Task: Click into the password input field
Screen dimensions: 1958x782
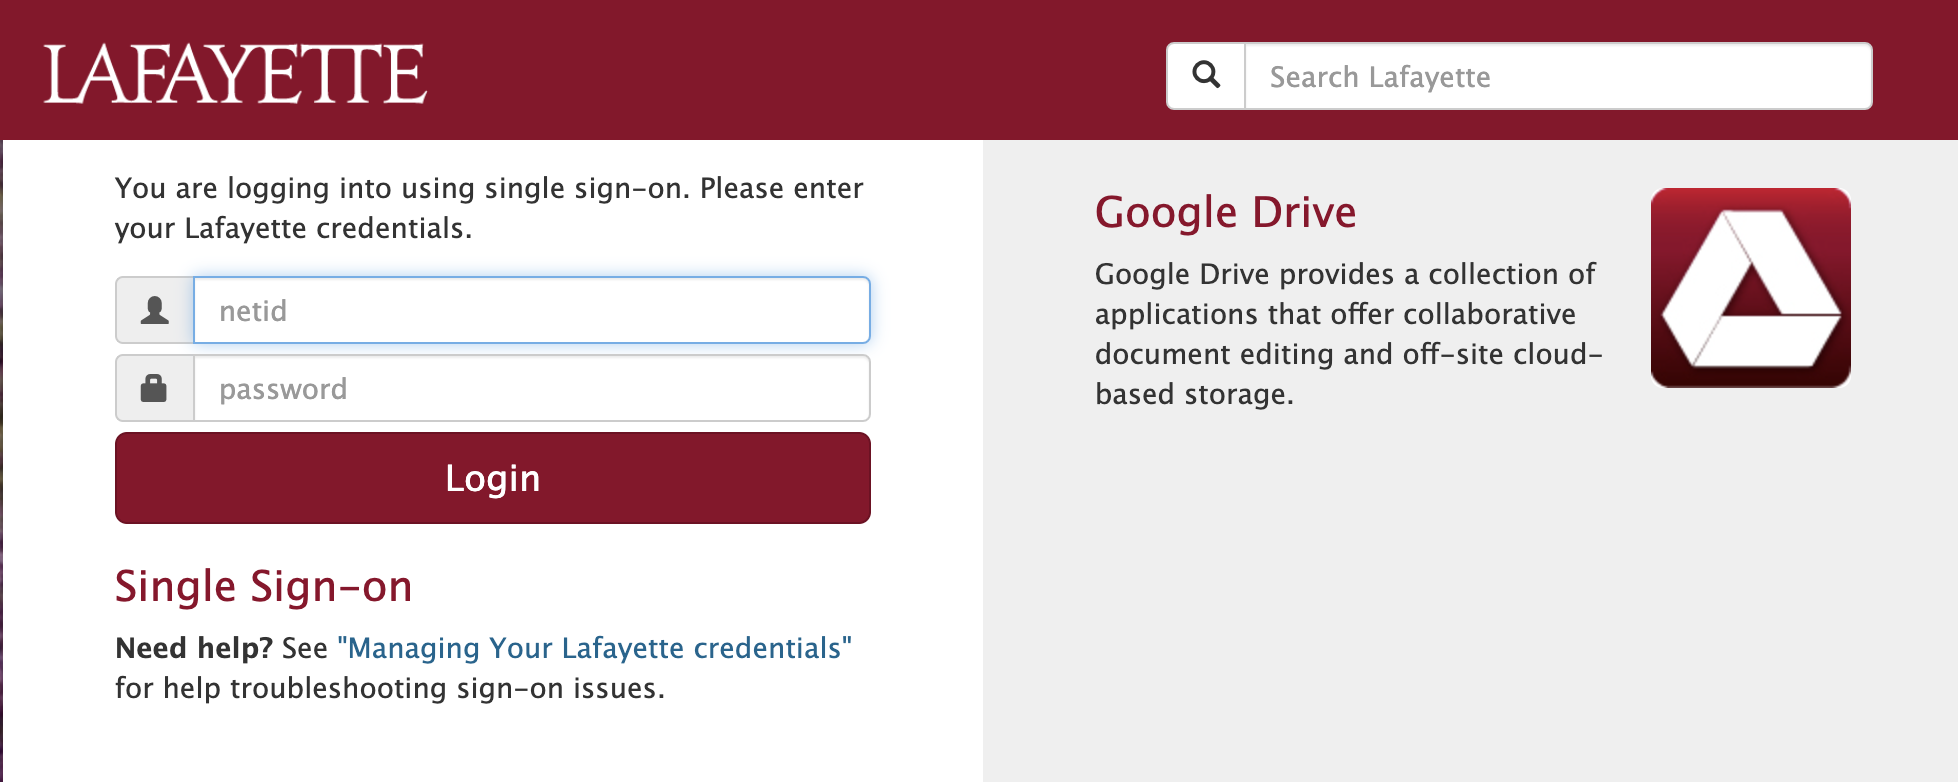Action: pyautogui.click(x=532, y=388)
